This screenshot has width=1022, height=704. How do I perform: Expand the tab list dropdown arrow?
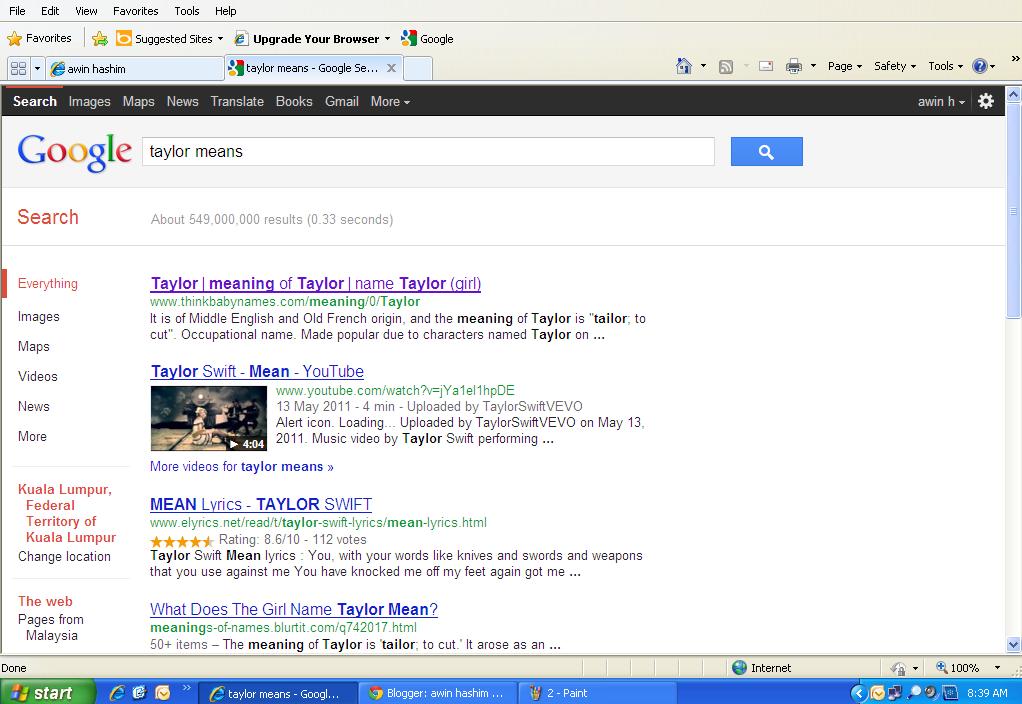(x=37, y=68)
